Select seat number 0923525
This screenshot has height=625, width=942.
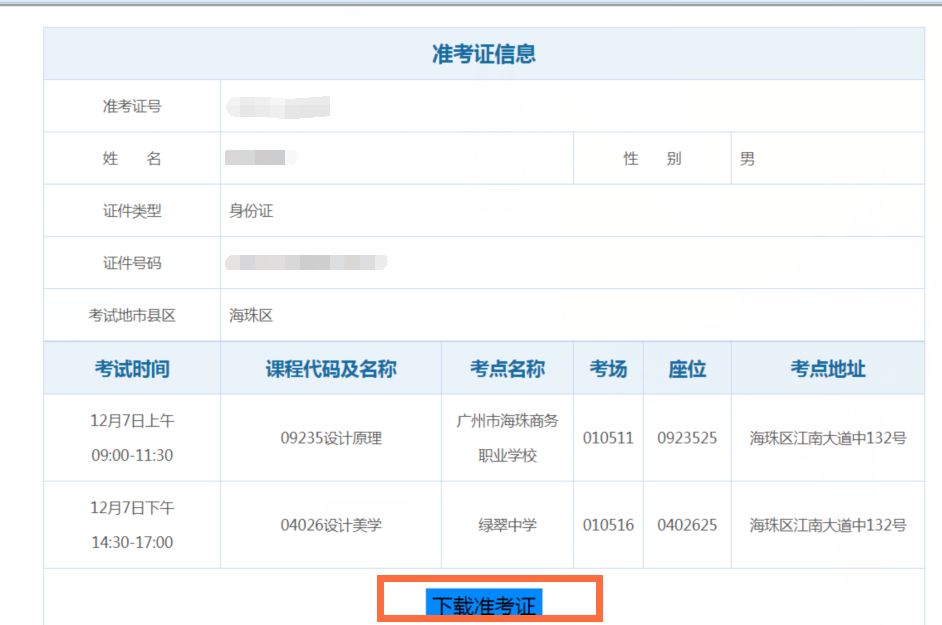coord(687,438)
